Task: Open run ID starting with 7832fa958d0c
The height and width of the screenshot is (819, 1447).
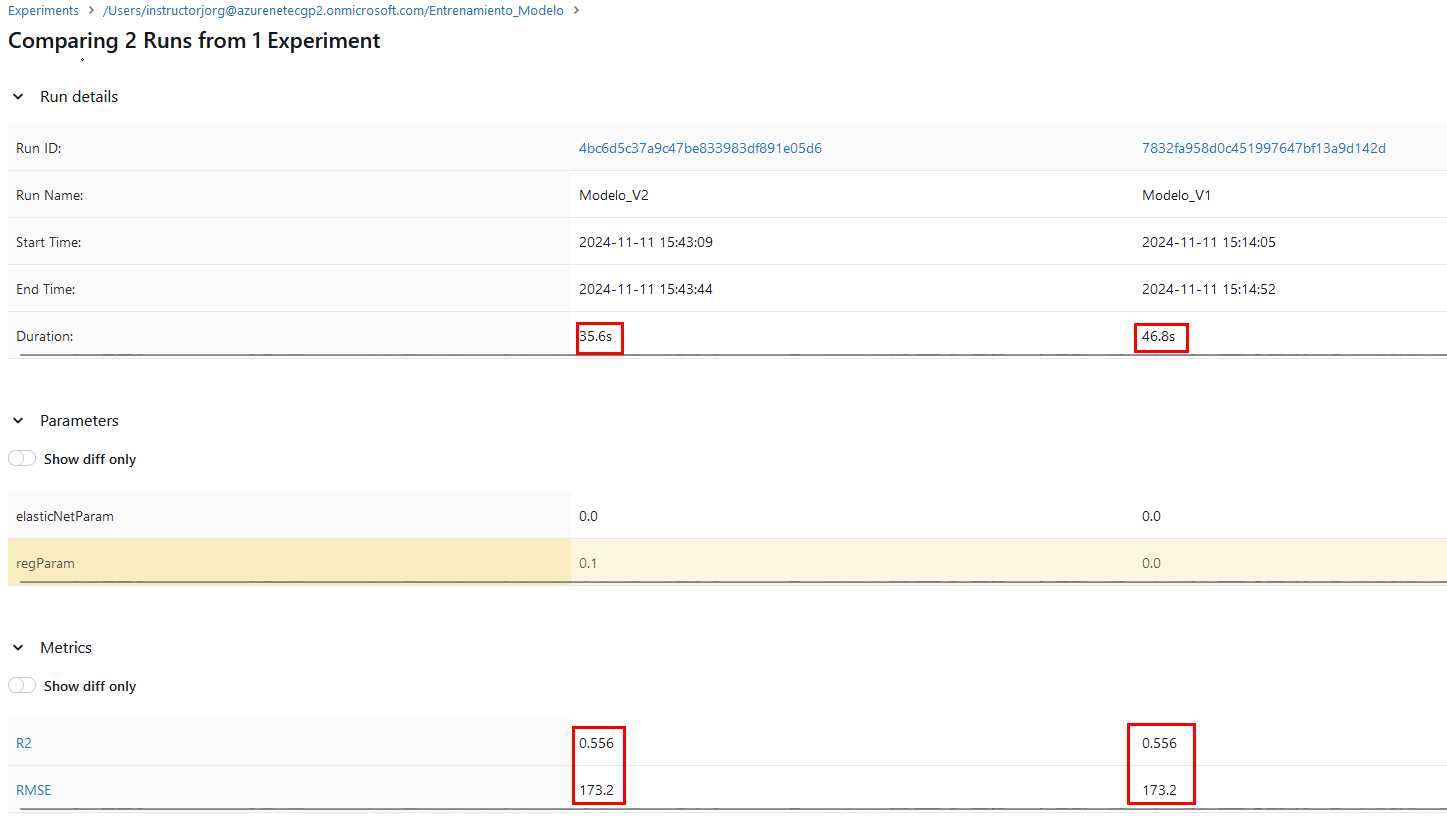Action: coord(1263,148)
